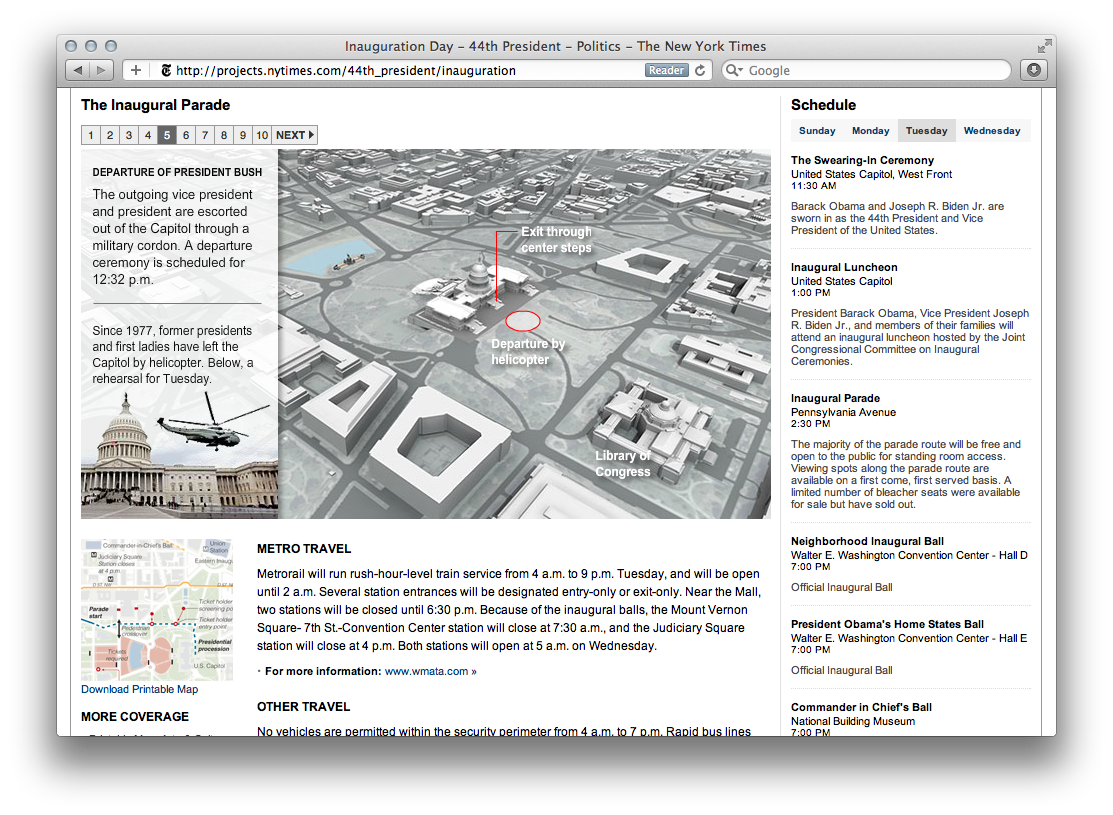Open the www.wmata.com link

[x=427, y=671]
